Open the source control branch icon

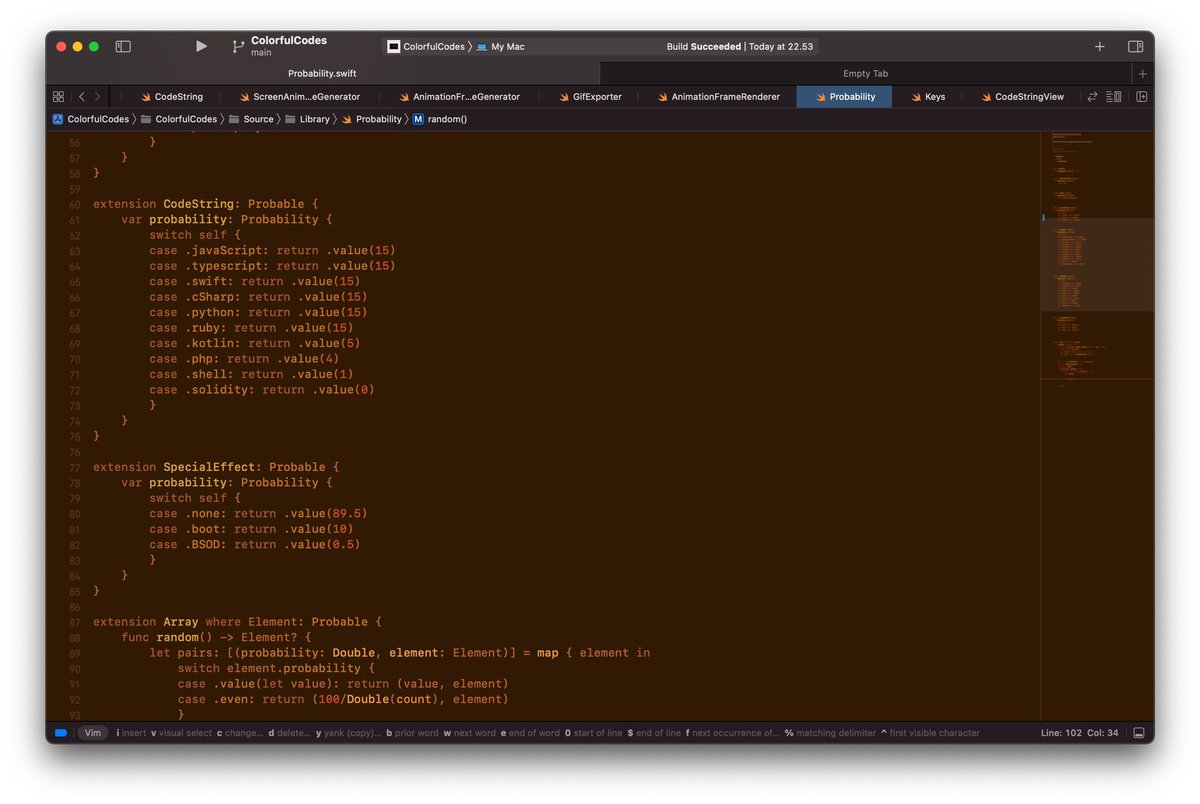pyautogui.click(x=238, y=46)
